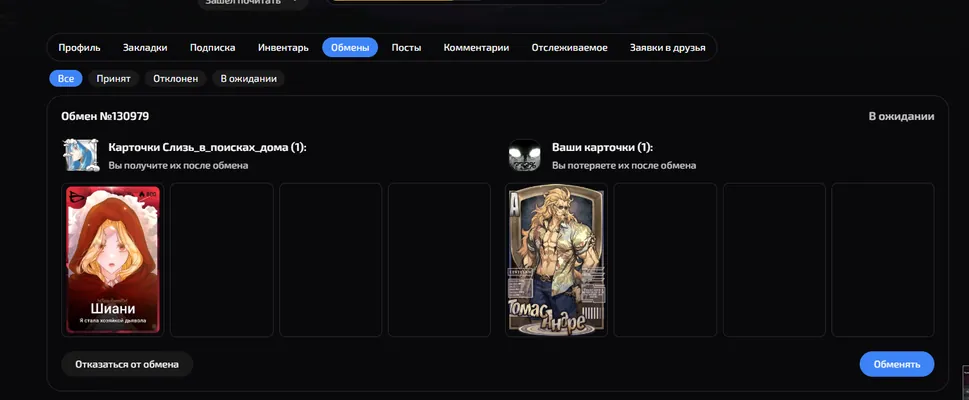
Task: Open the Посты tab
Action: click(x=406, y=48)
